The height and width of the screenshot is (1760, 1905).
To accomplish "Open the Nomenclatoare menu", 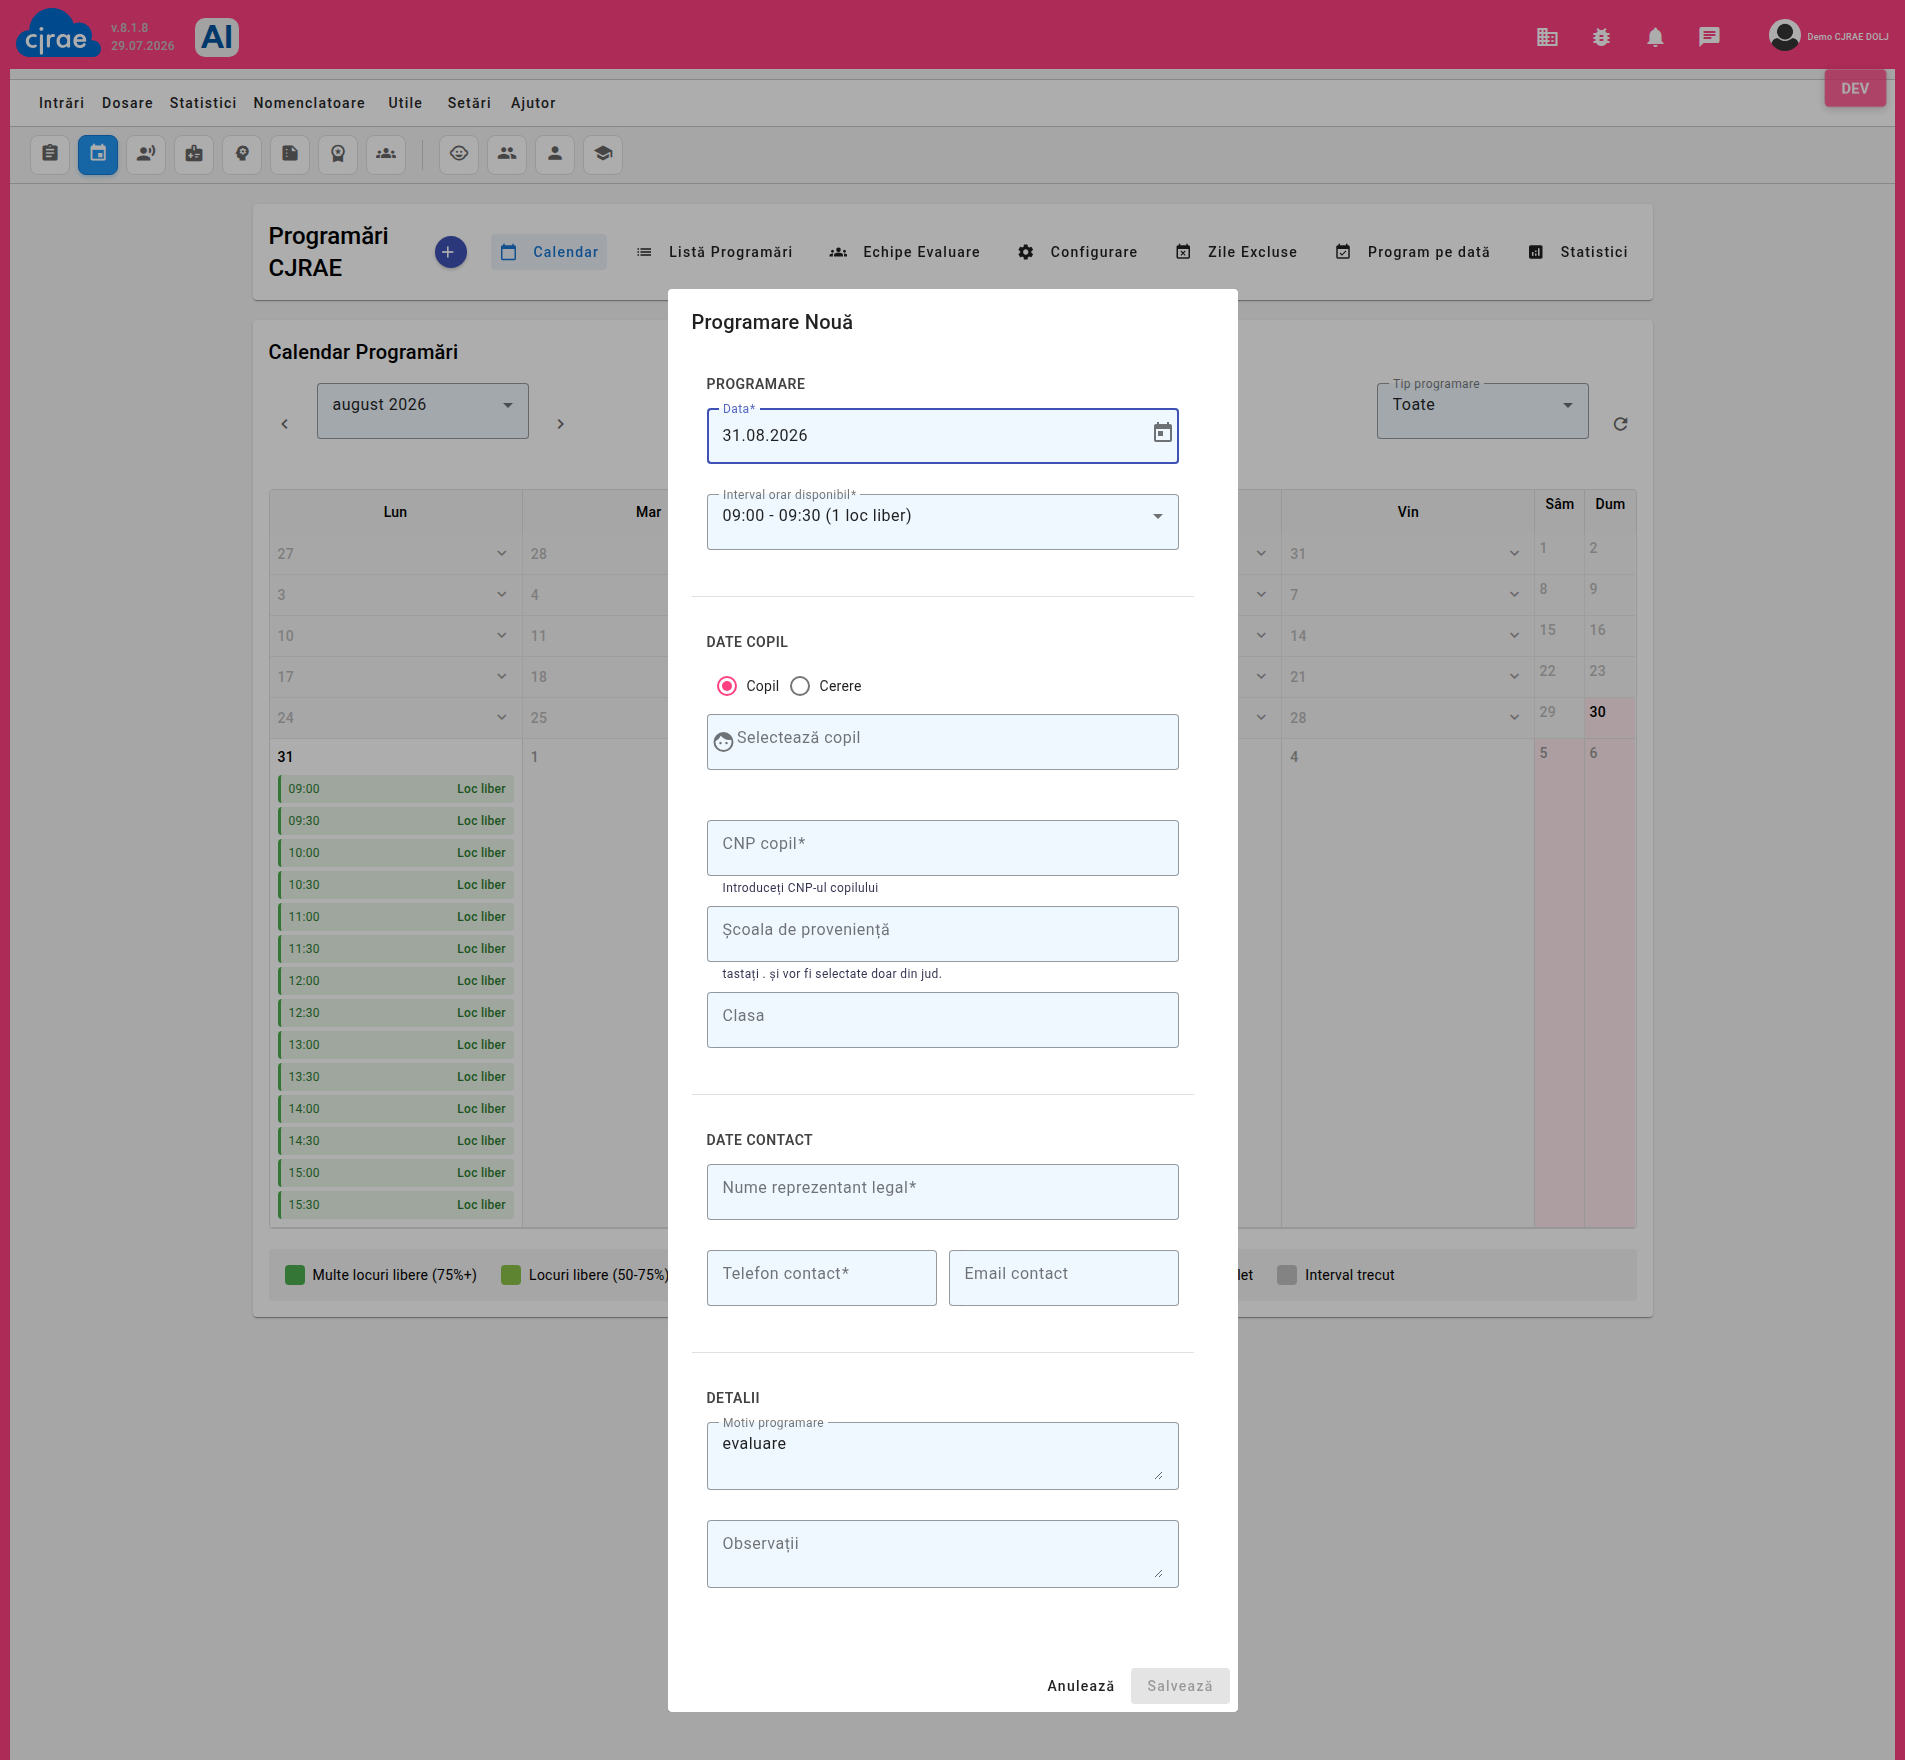I will 309,103.
